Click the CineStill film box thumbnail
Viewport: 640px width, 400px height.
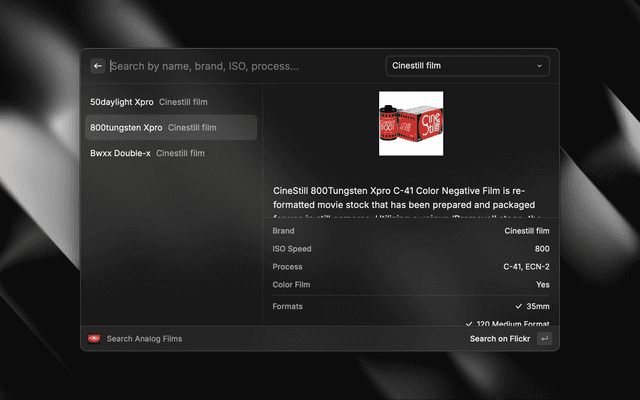tap(410, 123)
